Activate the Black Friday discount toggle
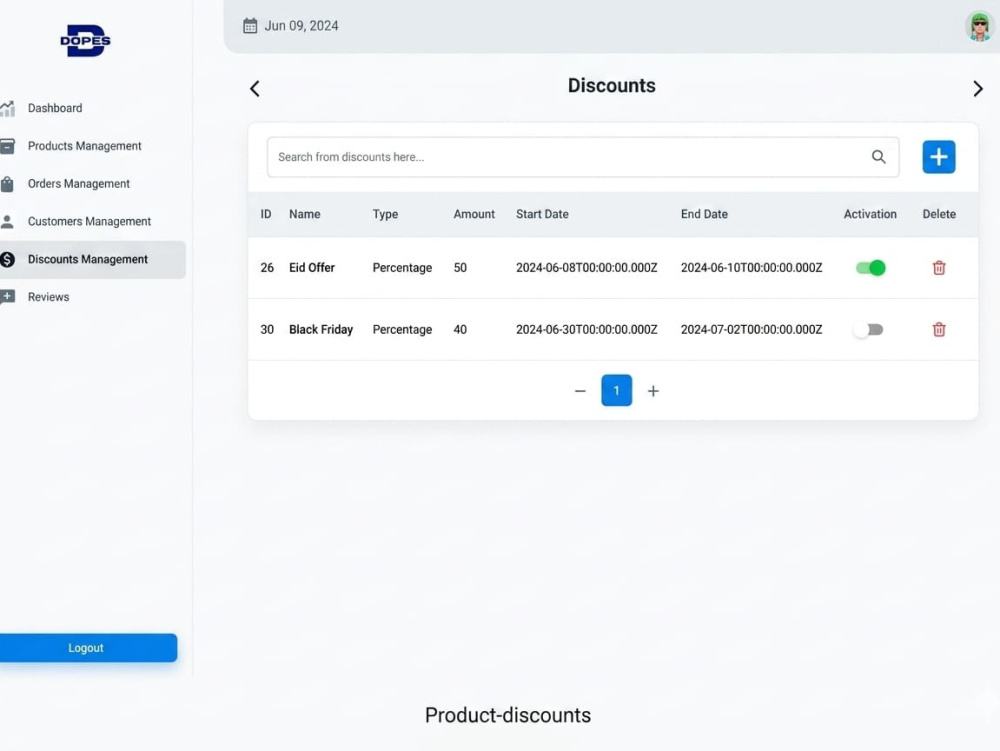 pyautogui.click(x=869, y=330)
